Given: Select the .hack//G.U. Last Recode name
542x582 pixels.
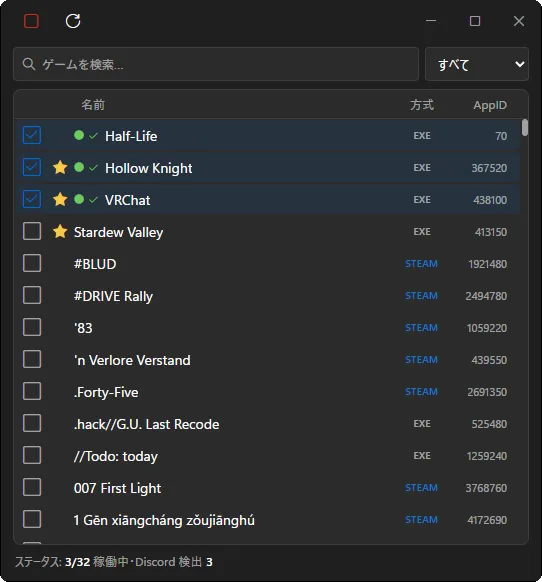Looking at the screenshot, I should click(x=146, y=424).
